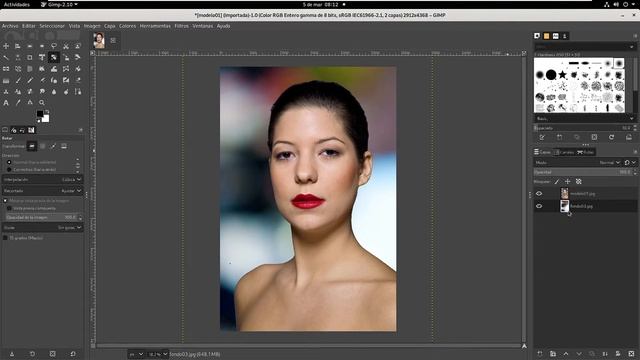Select the Fuzzy Select wand tool
This screenshot has height=360, width=640.
[x=6, y=58]
